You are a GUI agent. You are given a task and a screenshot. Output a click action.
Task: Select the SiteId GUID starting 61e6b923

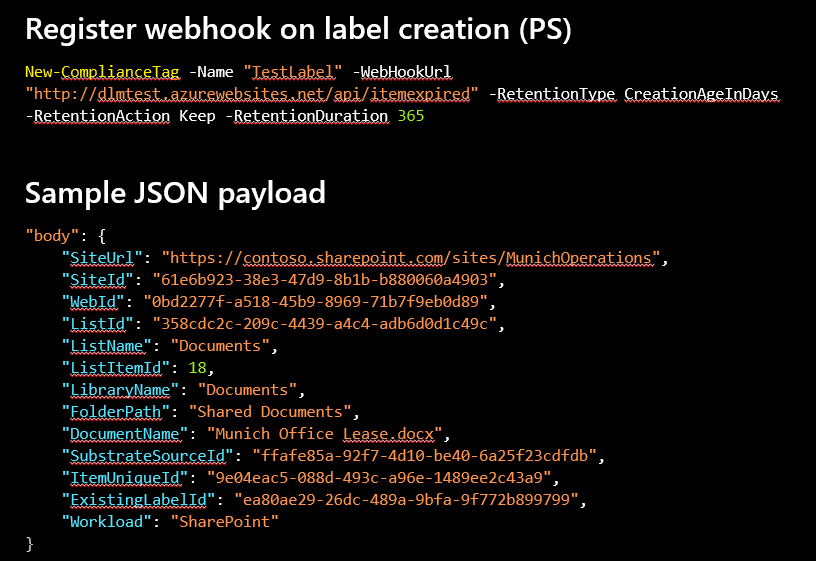pyautogui.click(x=325, y=280)
